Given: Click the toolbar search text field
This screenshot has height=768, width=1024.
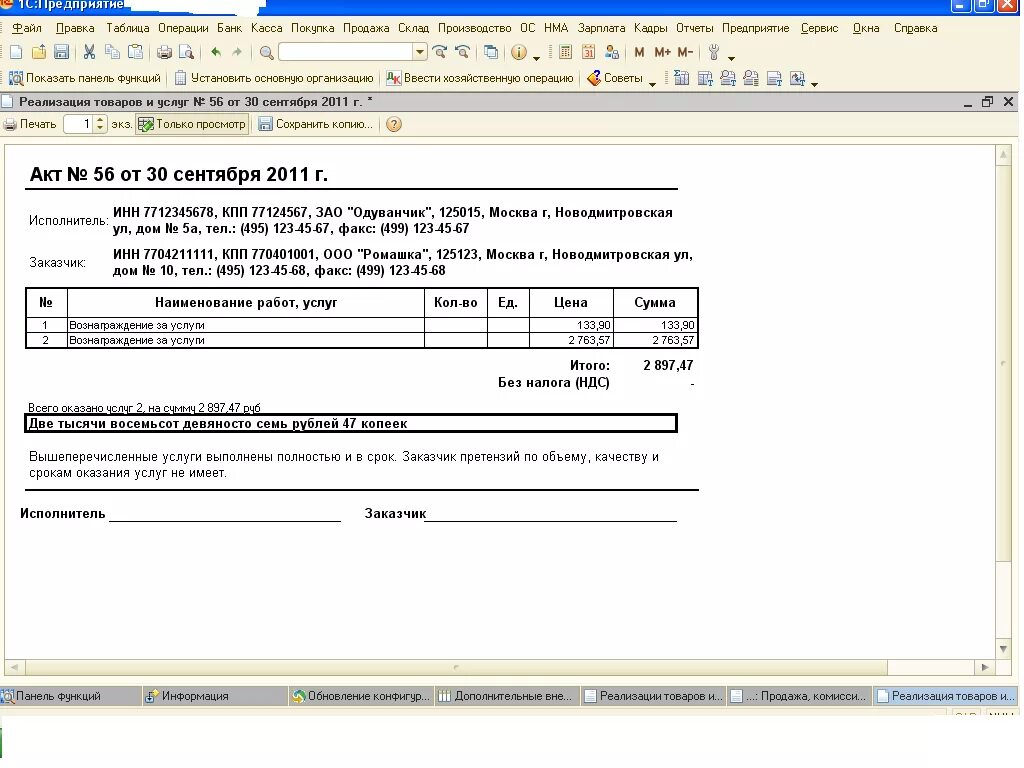Looking at the screenshot, I should point(346,52).
